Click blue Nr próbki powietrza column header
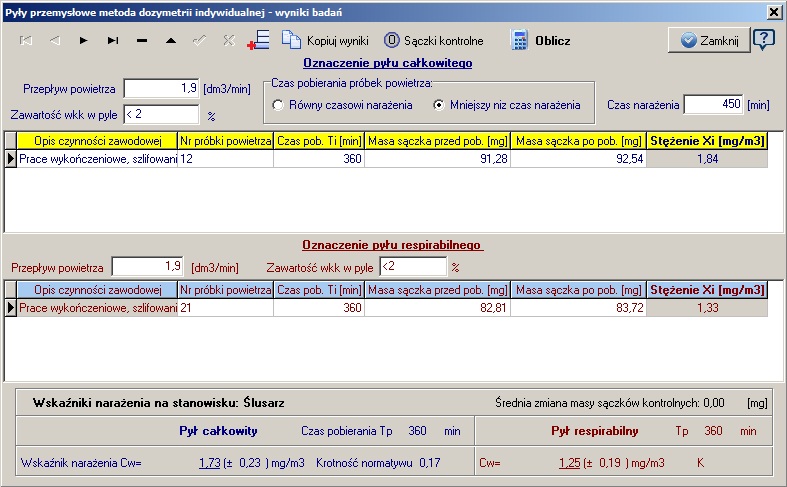Image resolution: width=787 pixels, height=487 pixels. 226,290
